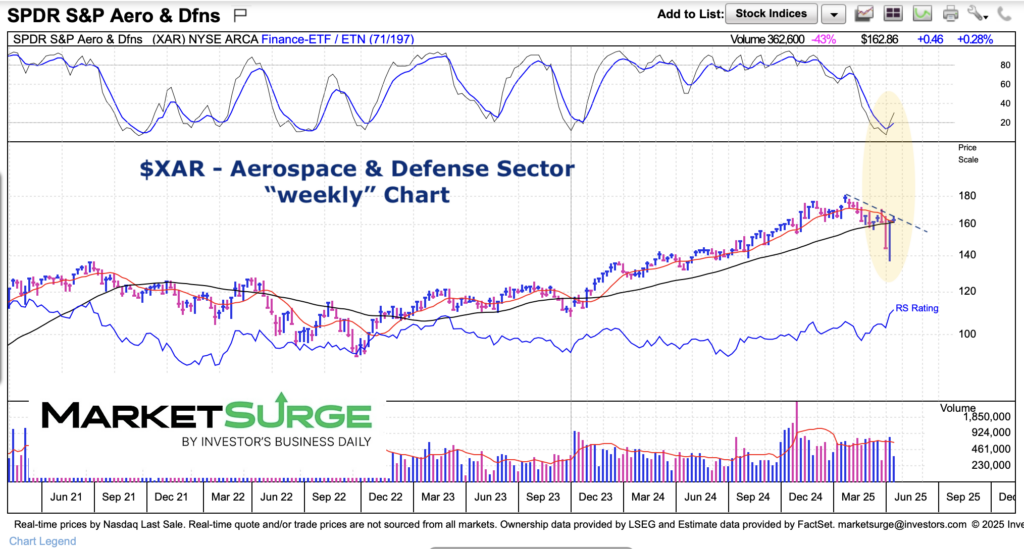
Task: Click the 230,000 volume scale label
Action: [x=989, y=465]
